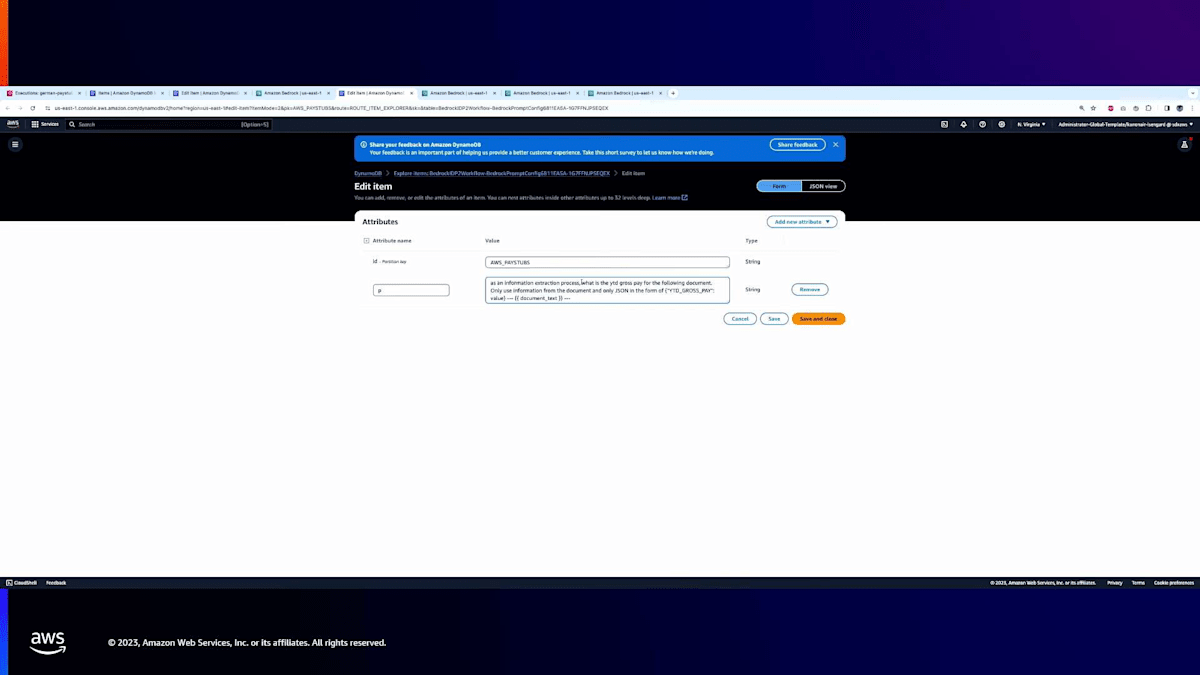The width and height of the screenshot is (1200, 675).
Task: Switch to last Amazon Bedrock browser tab
Action: tap(625, 93)
